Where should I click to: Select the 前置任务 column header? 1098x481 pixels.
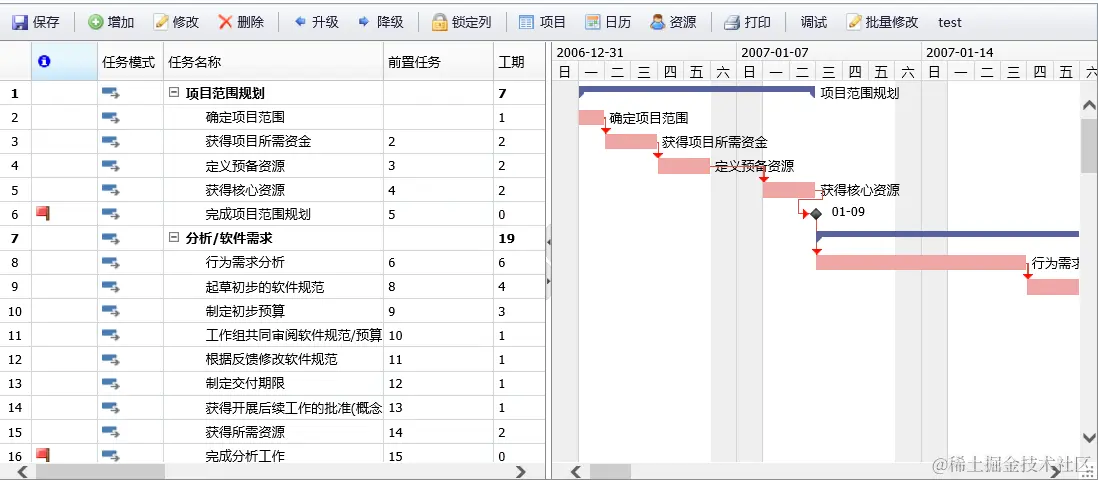pyautogui.click(x=438, y=62)
